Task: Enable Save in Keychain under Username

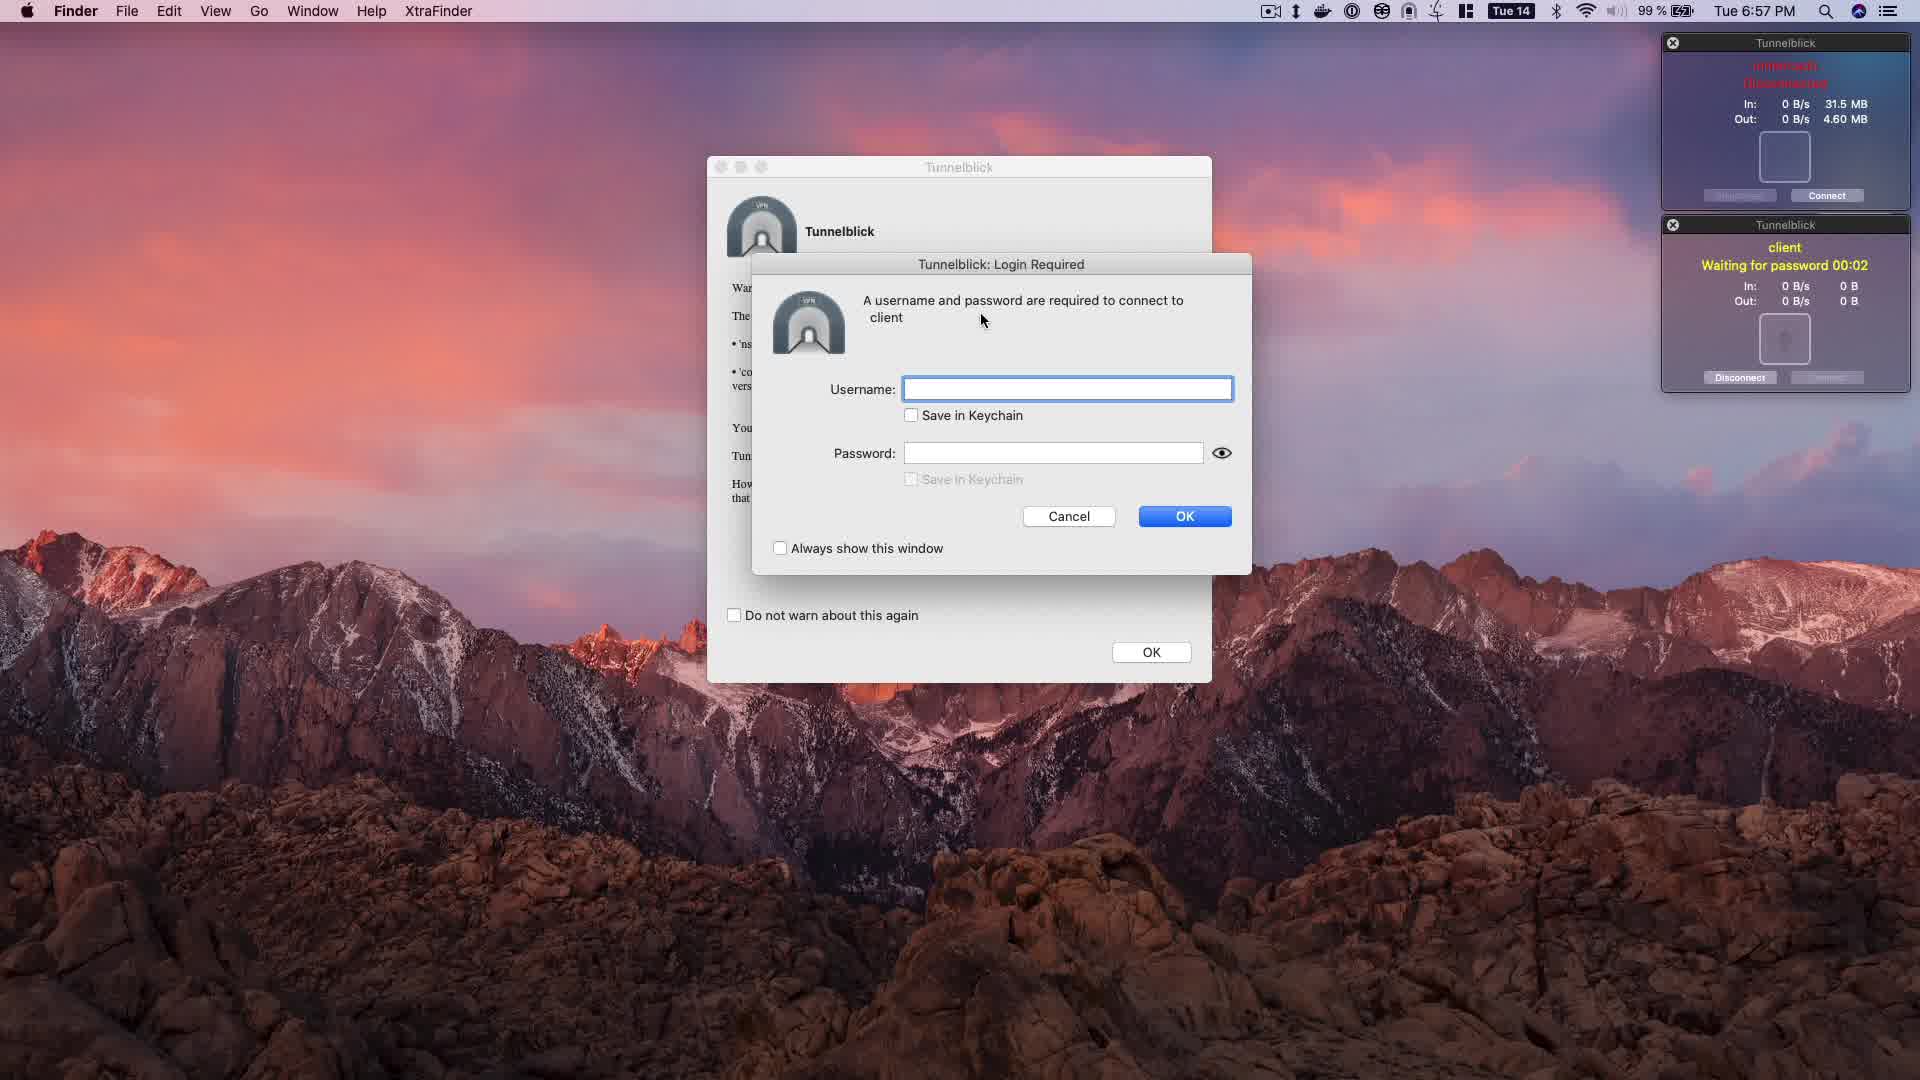Action: 911,415
